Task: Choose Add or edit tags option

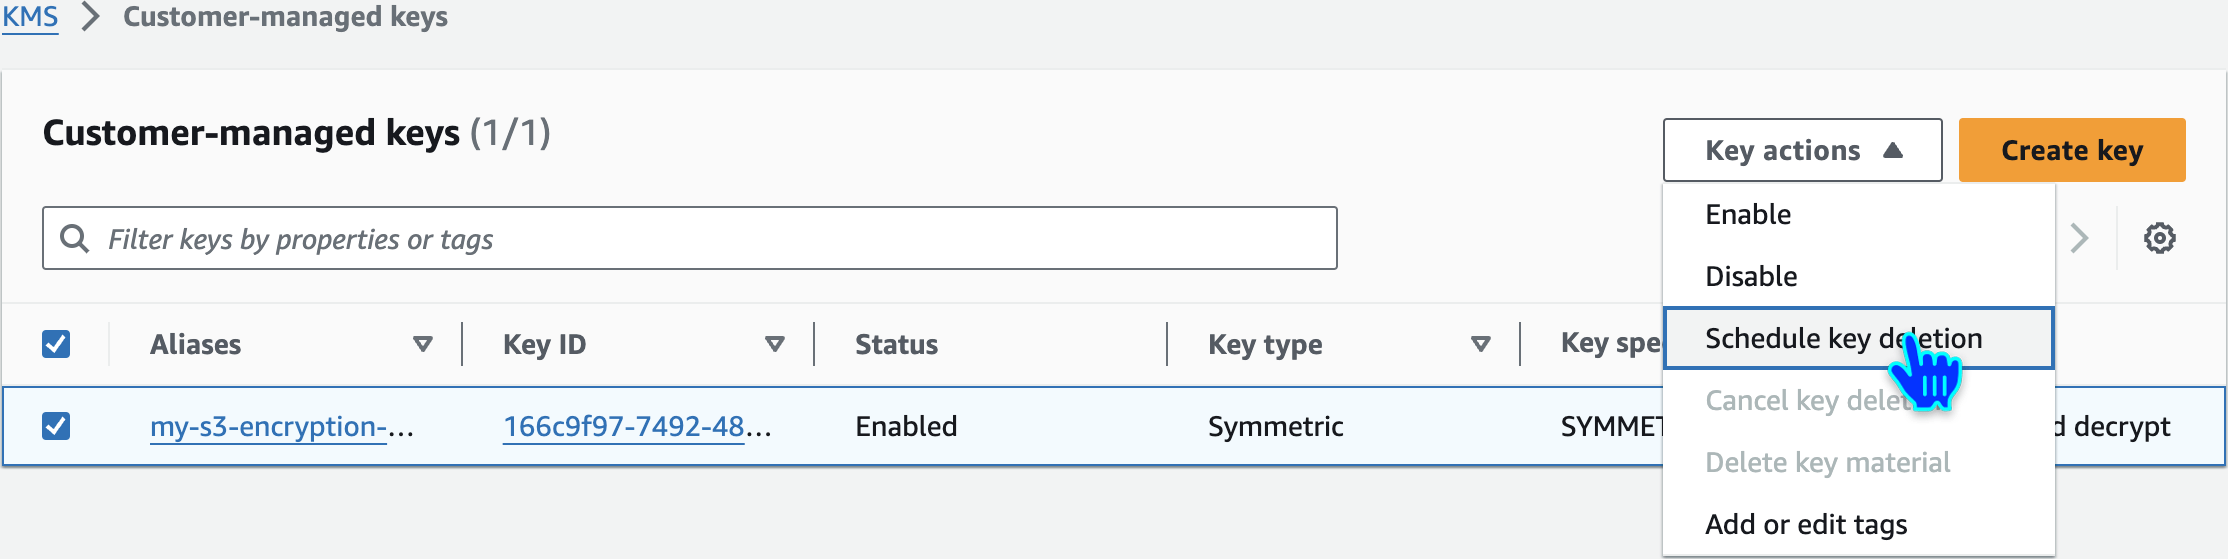Action: point(1806,524)
